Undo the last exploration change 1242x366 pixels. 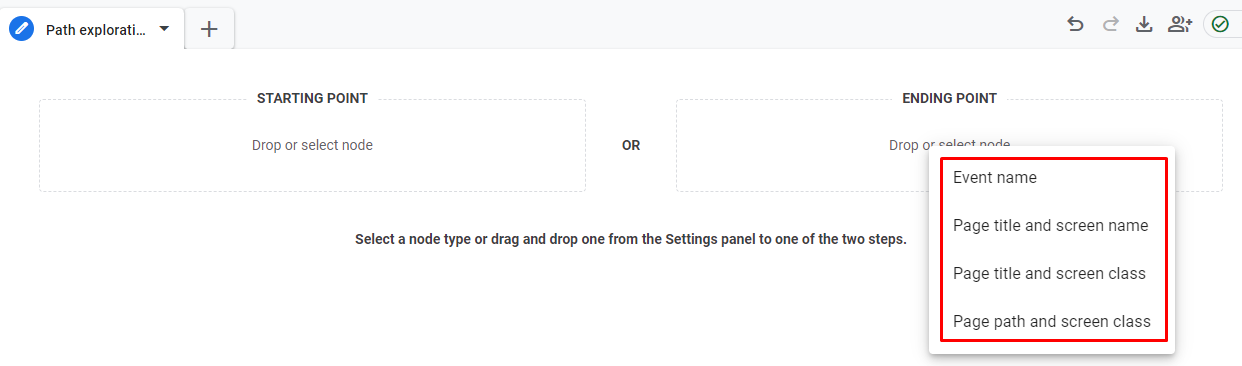pos(1076,25)
